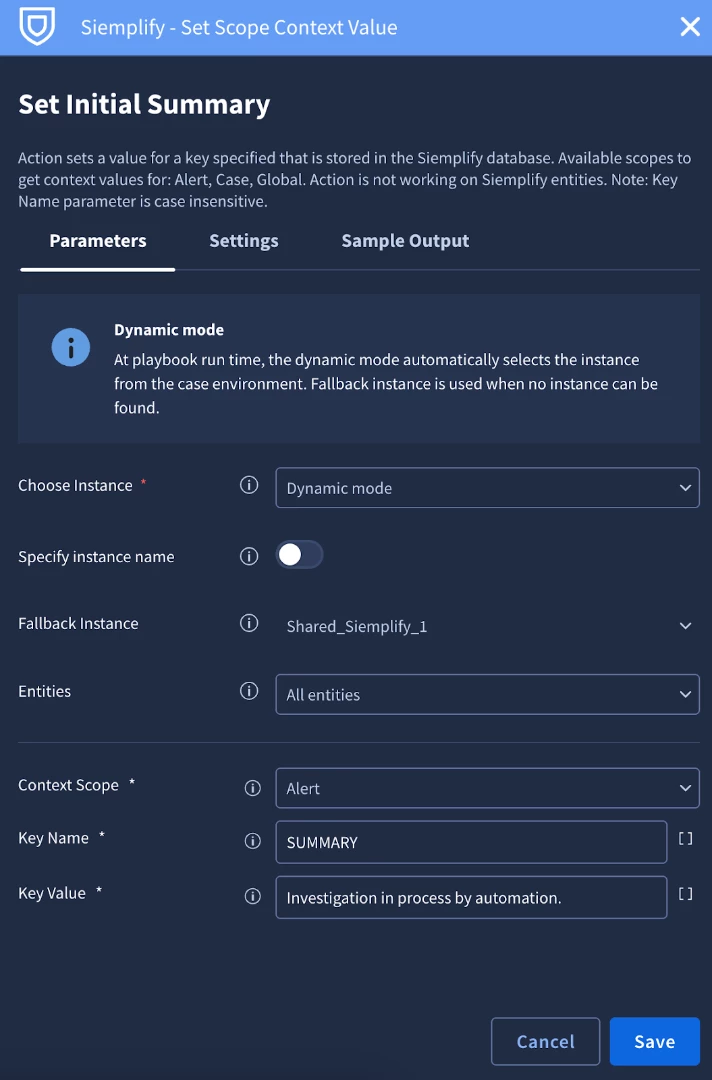Click the Siemplify shield logo icon
712x1080 pixels.
(37, 26)
